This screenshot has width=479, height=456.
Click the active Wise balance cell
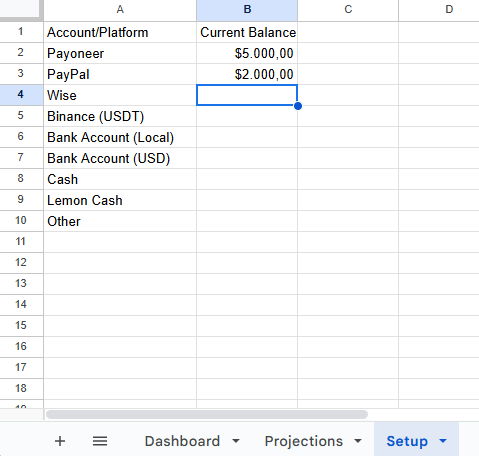coord(247,95)
